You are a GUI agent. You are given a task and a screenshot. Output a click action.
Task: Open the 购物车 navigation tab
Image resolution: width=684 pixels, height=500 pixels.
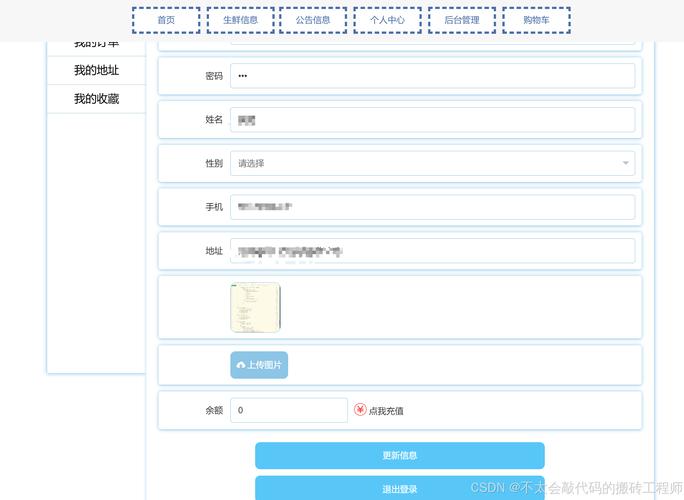[x=537, y=20]
